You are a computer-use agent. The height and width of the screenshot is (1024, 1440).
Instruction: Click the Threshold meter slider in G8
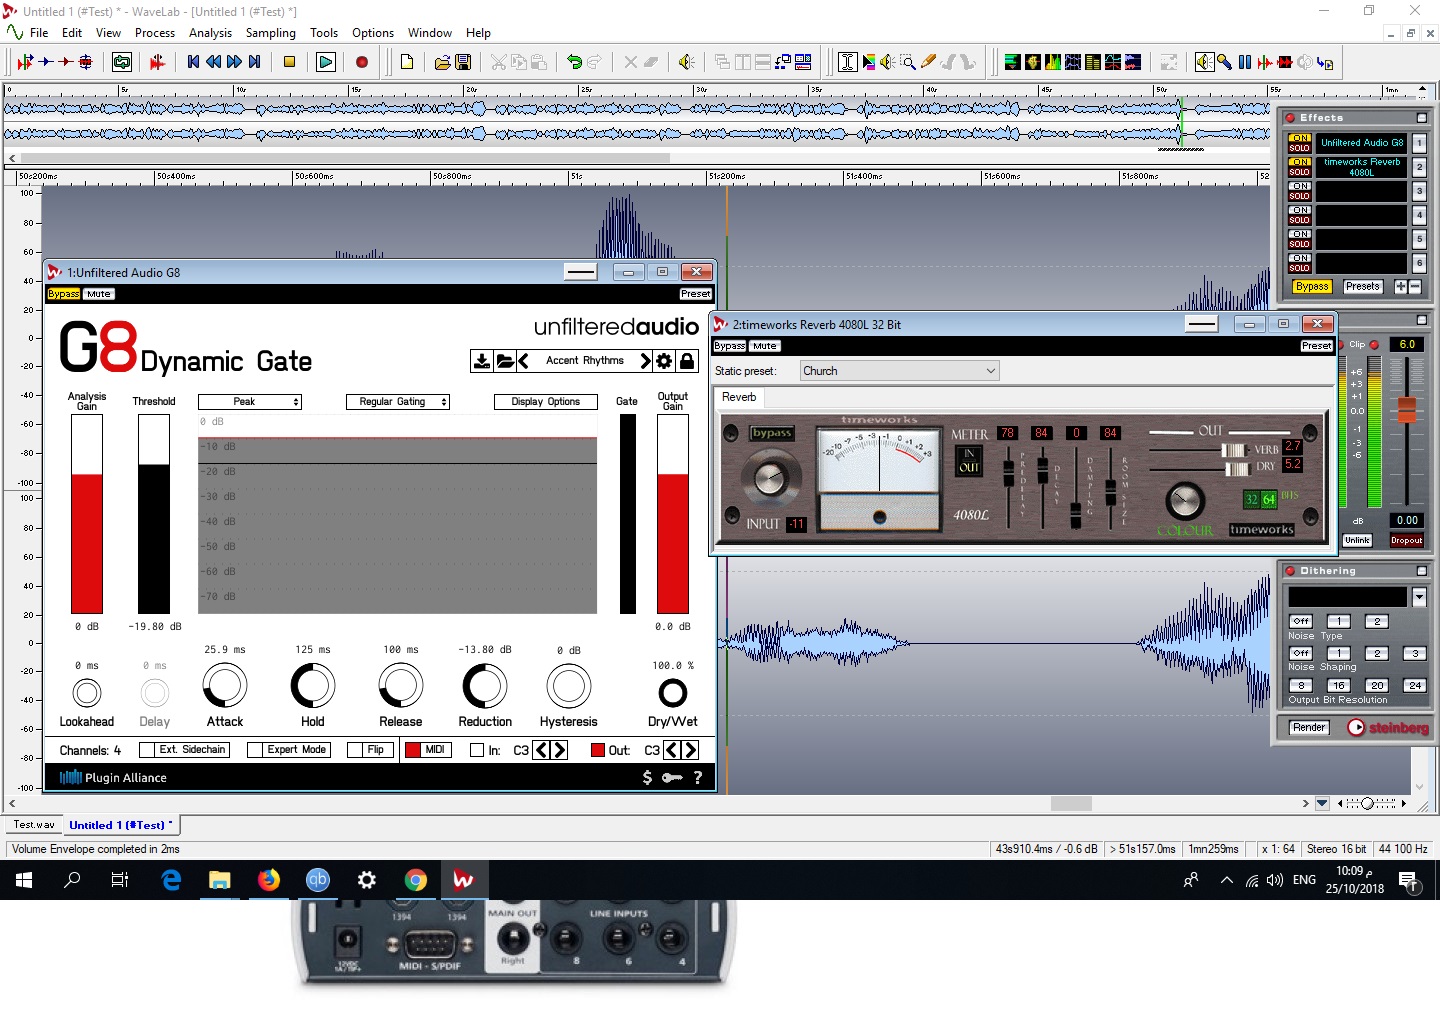click(x=154, y=514)
